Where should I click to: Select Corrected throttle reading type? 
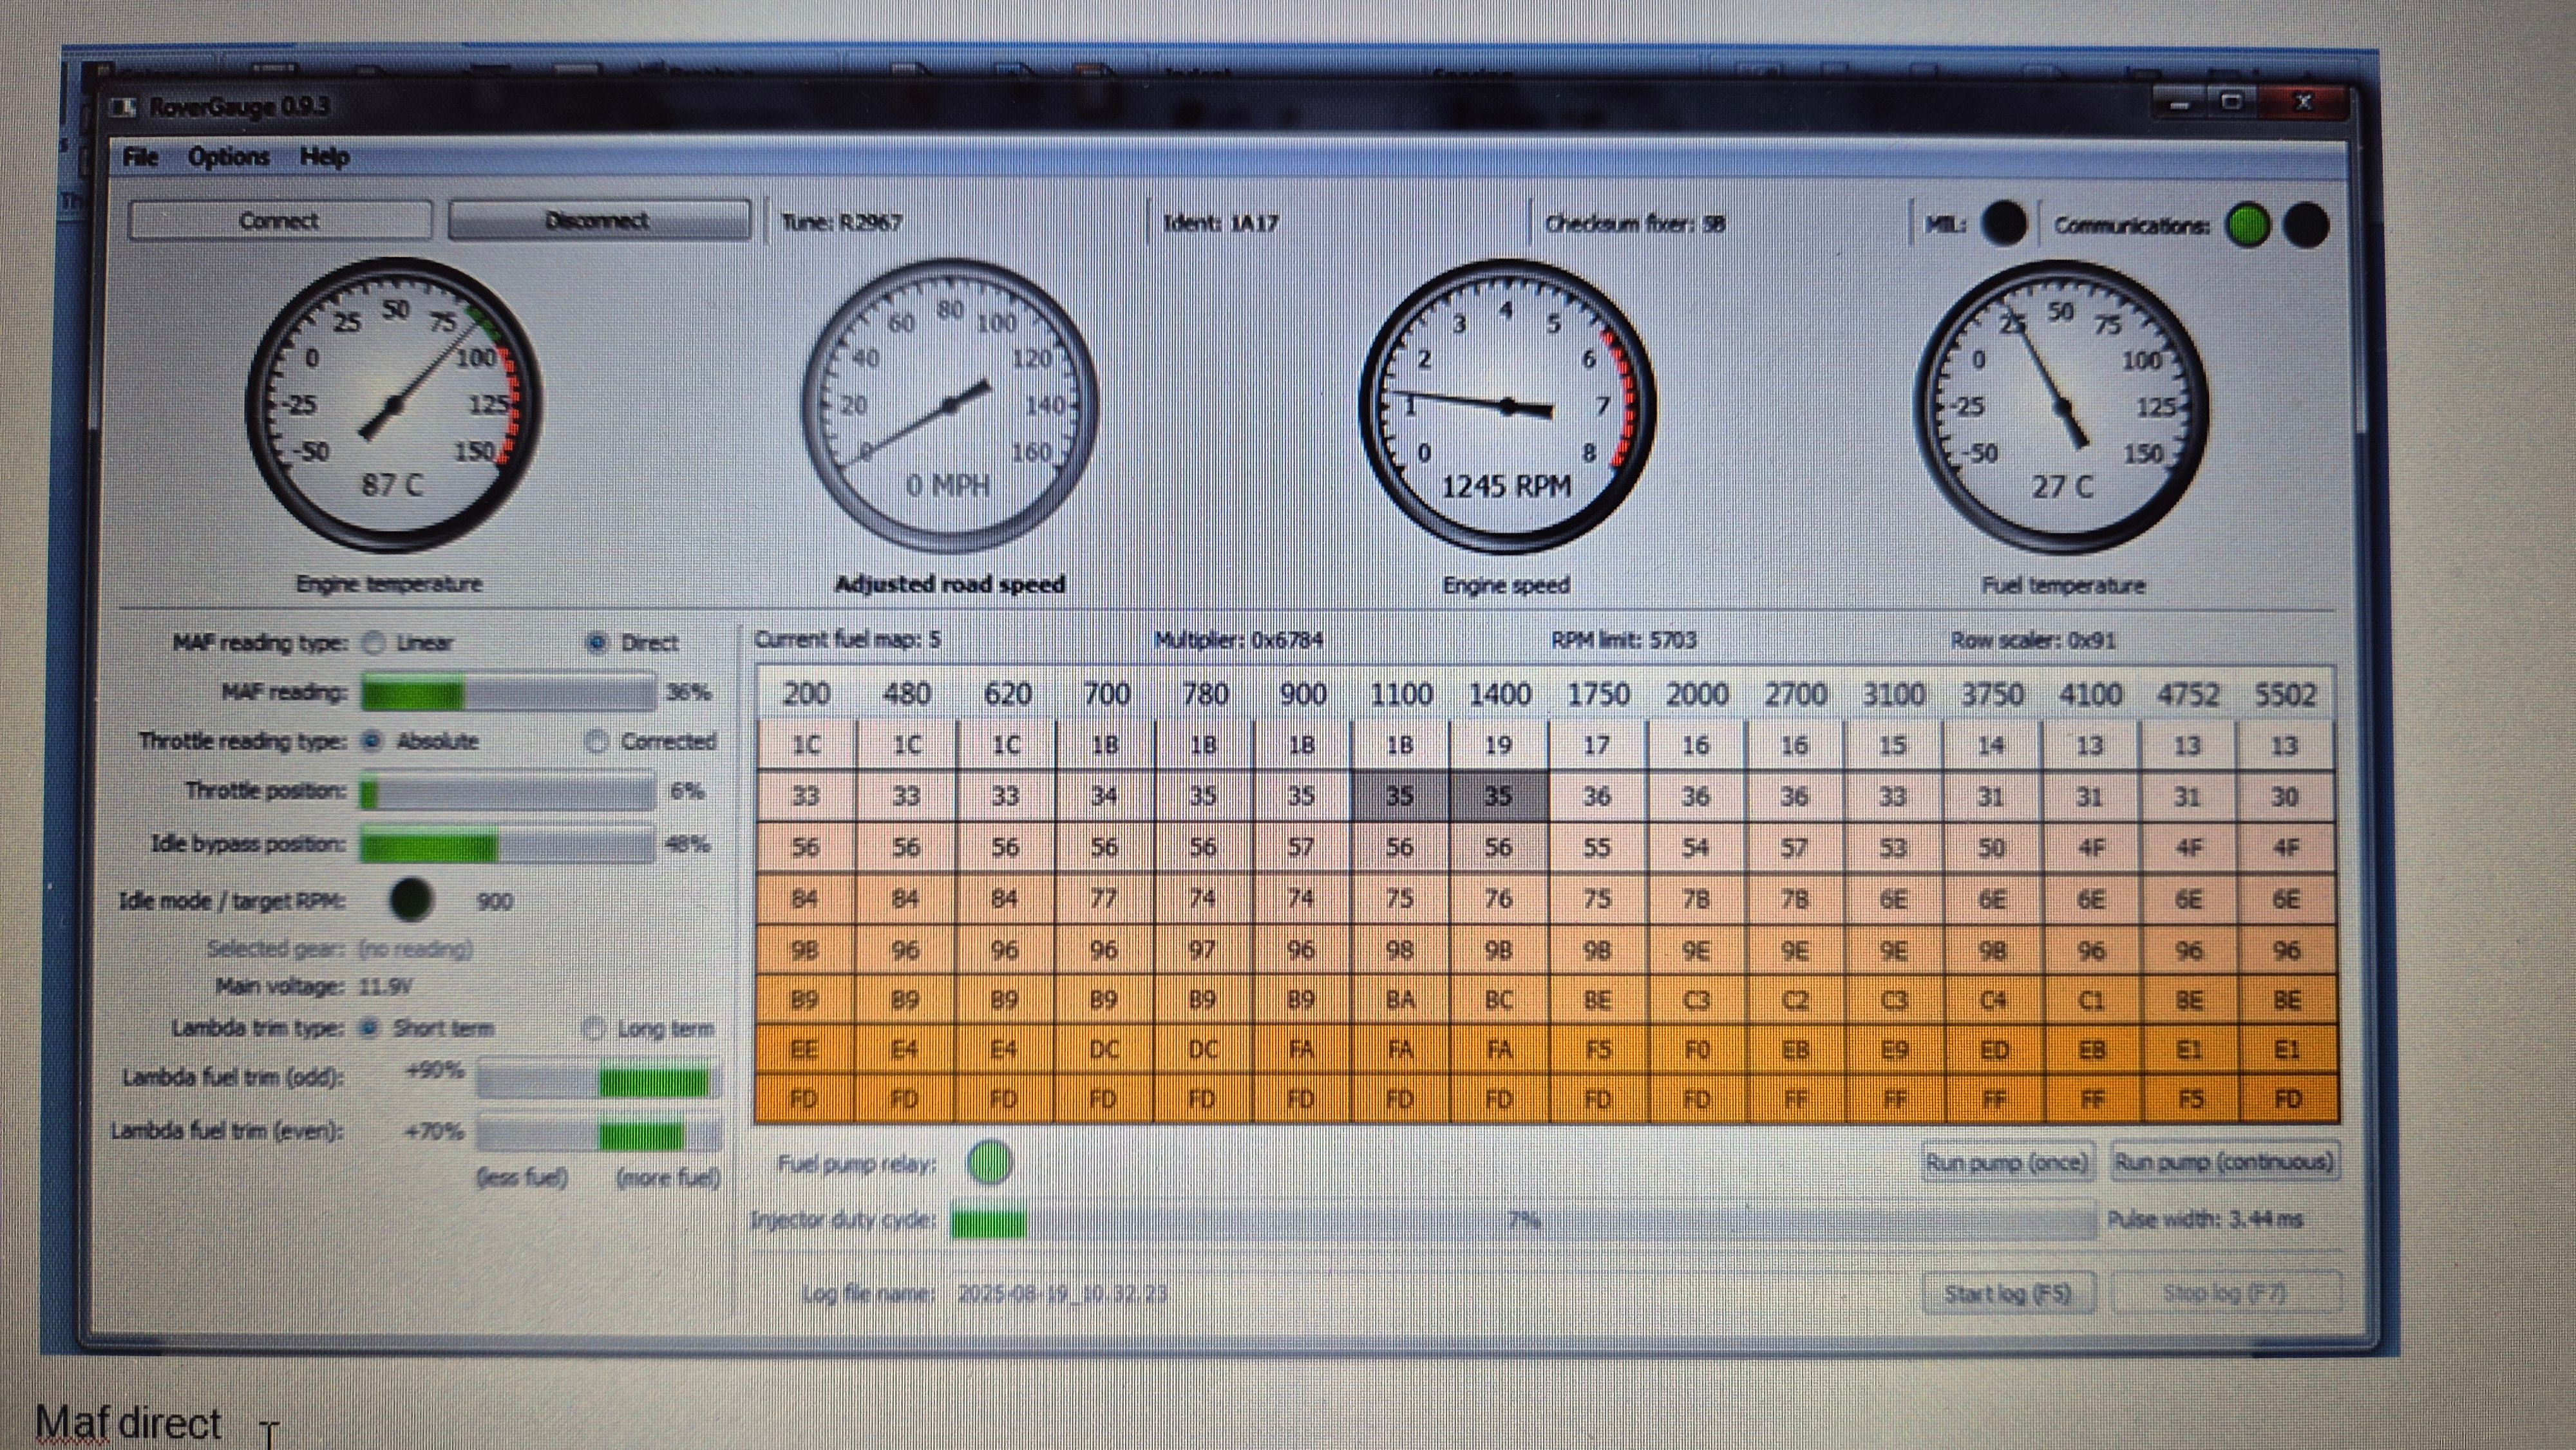pyautogui.click(x=597, y=741)
